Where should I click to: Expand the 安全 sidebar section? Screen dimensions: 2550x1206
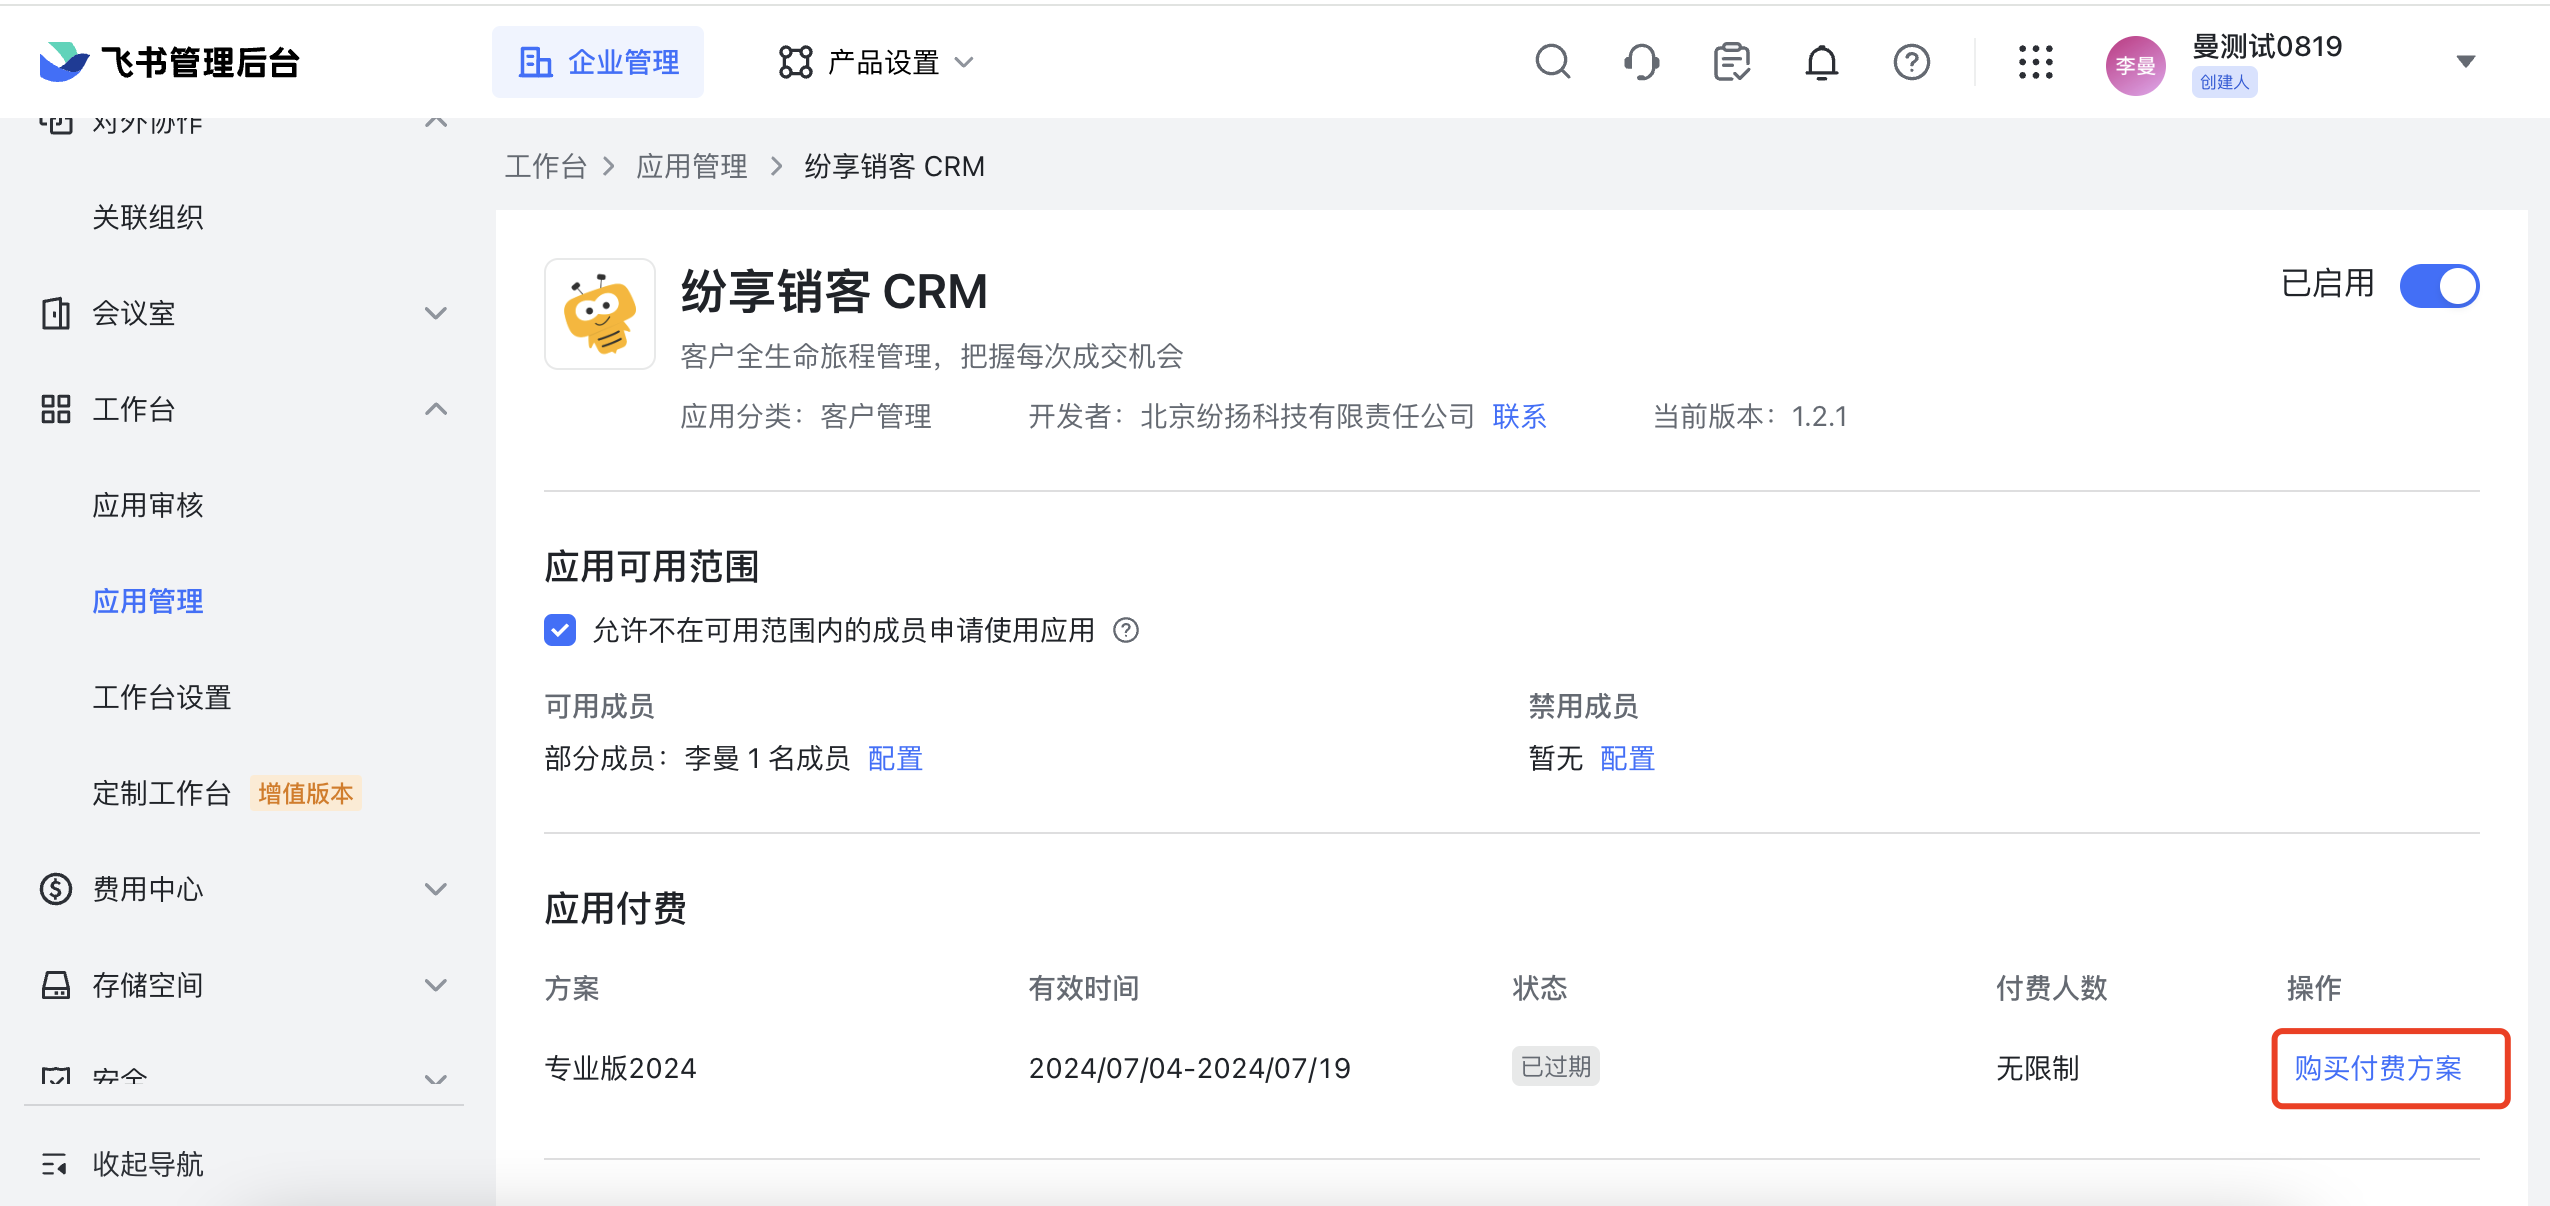(x=436, y=1080)
